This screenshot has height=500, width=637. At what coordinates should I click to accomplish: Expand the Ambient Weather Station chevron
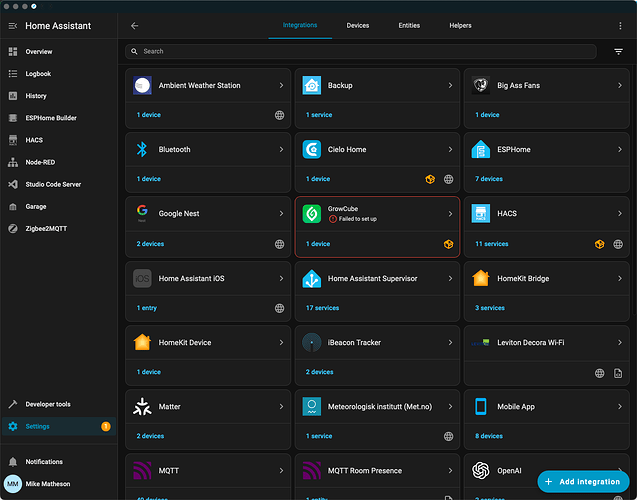(x=281, y=86)
